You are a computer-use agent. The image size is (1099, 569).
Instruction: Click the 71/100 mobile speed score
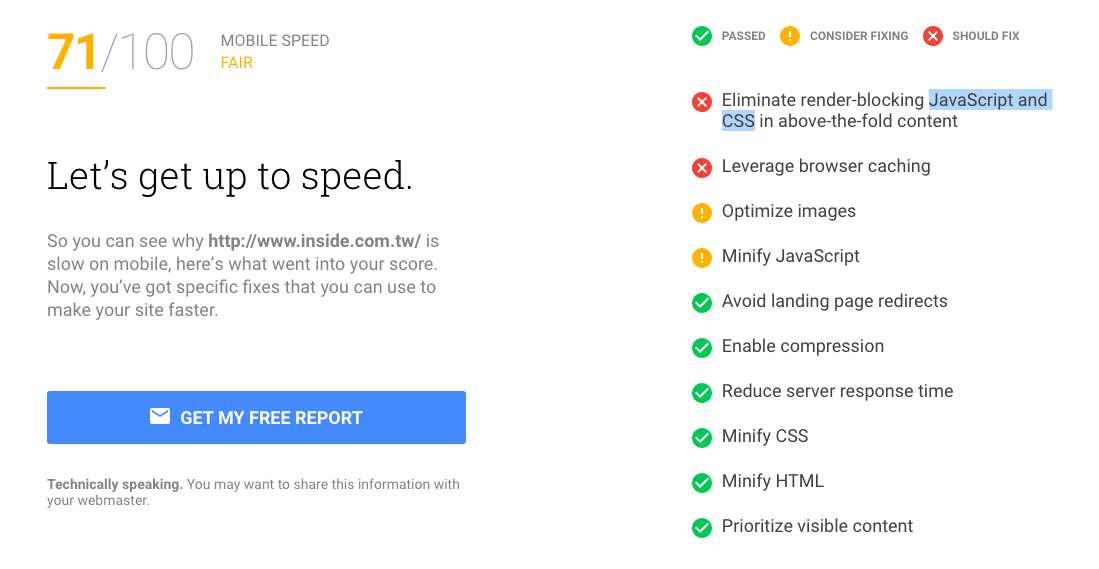point(121,53)
